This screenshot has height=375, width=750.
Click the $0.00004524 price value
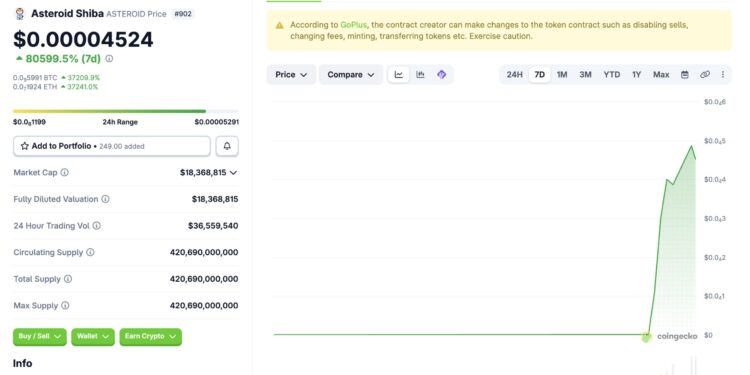83,39
